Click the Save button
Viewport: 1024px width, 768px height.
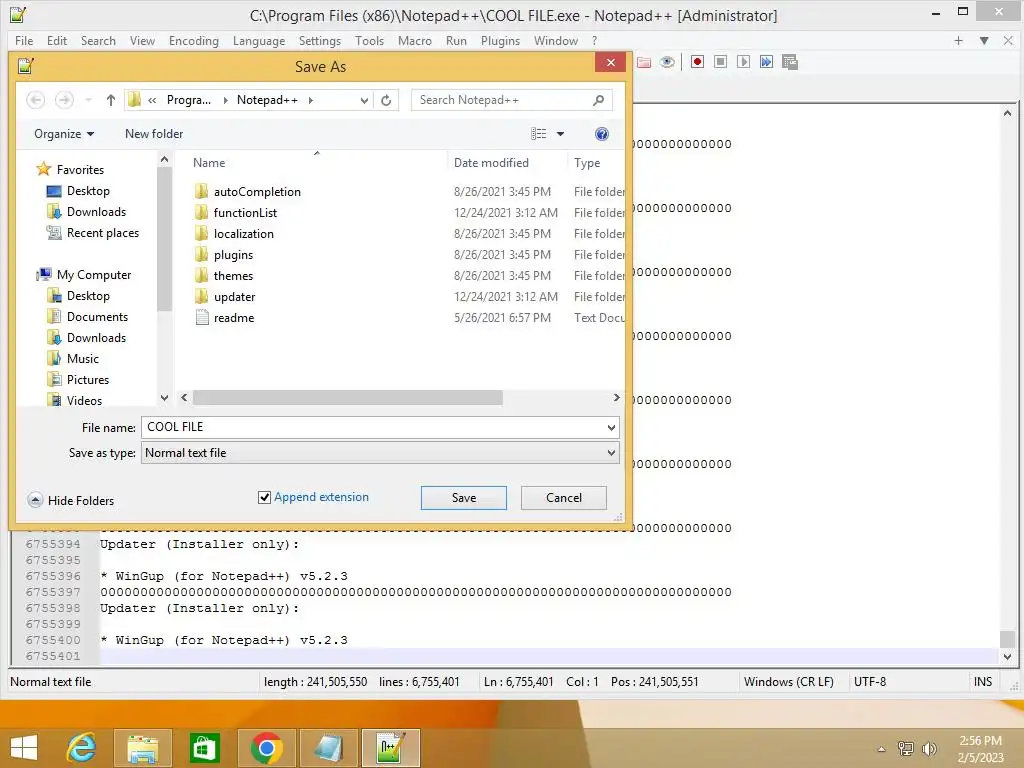464,498
